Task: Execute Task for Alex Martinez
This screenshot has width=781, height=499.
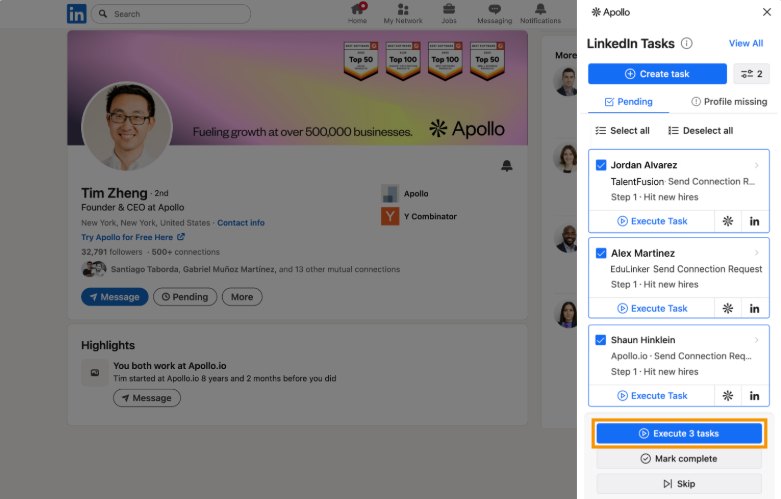Action: click(651, 308)
